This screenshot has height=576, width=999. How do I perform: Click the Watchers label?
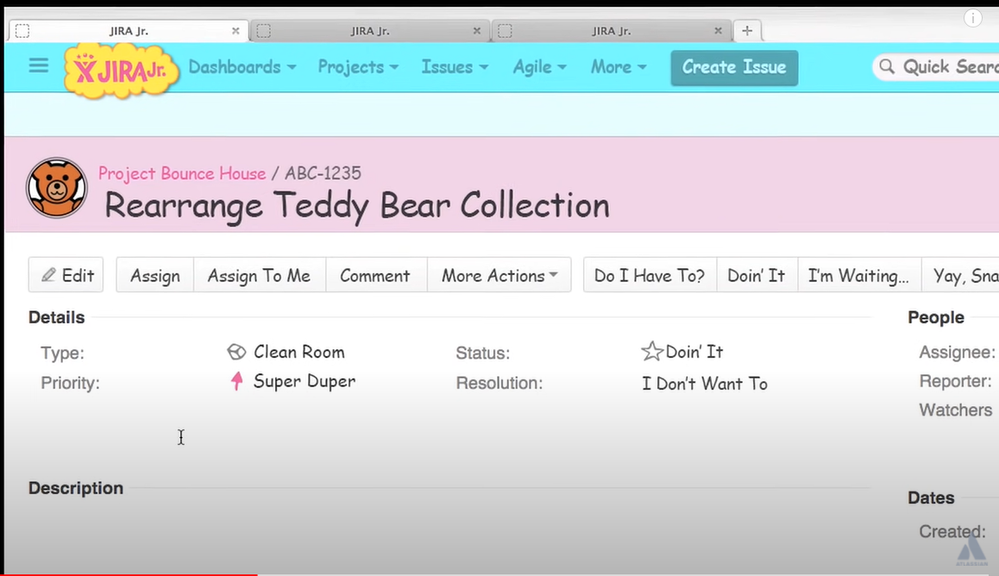[x=955, y=410]
